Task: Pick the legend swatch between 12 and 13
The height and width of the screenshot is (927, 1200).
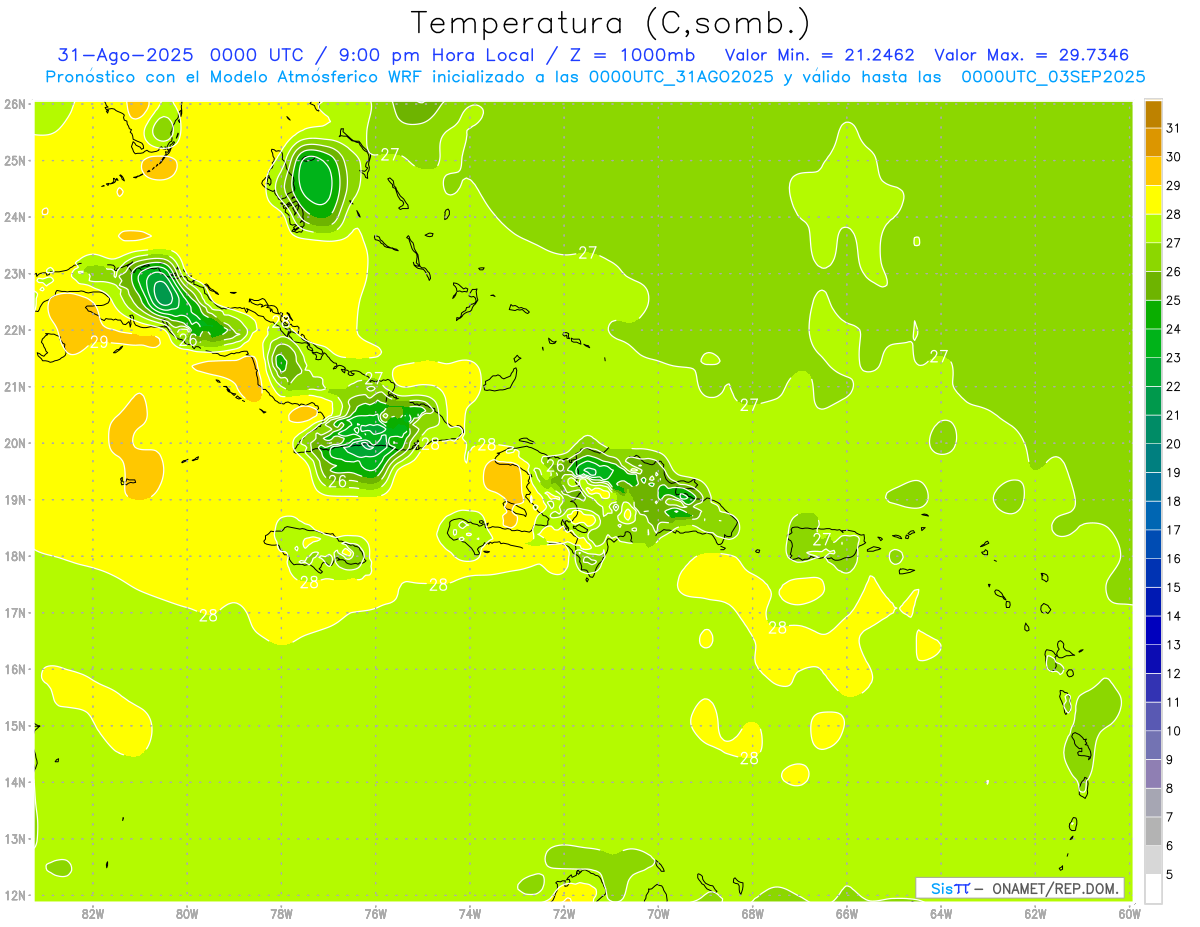Action: [x=1153, y=659]
